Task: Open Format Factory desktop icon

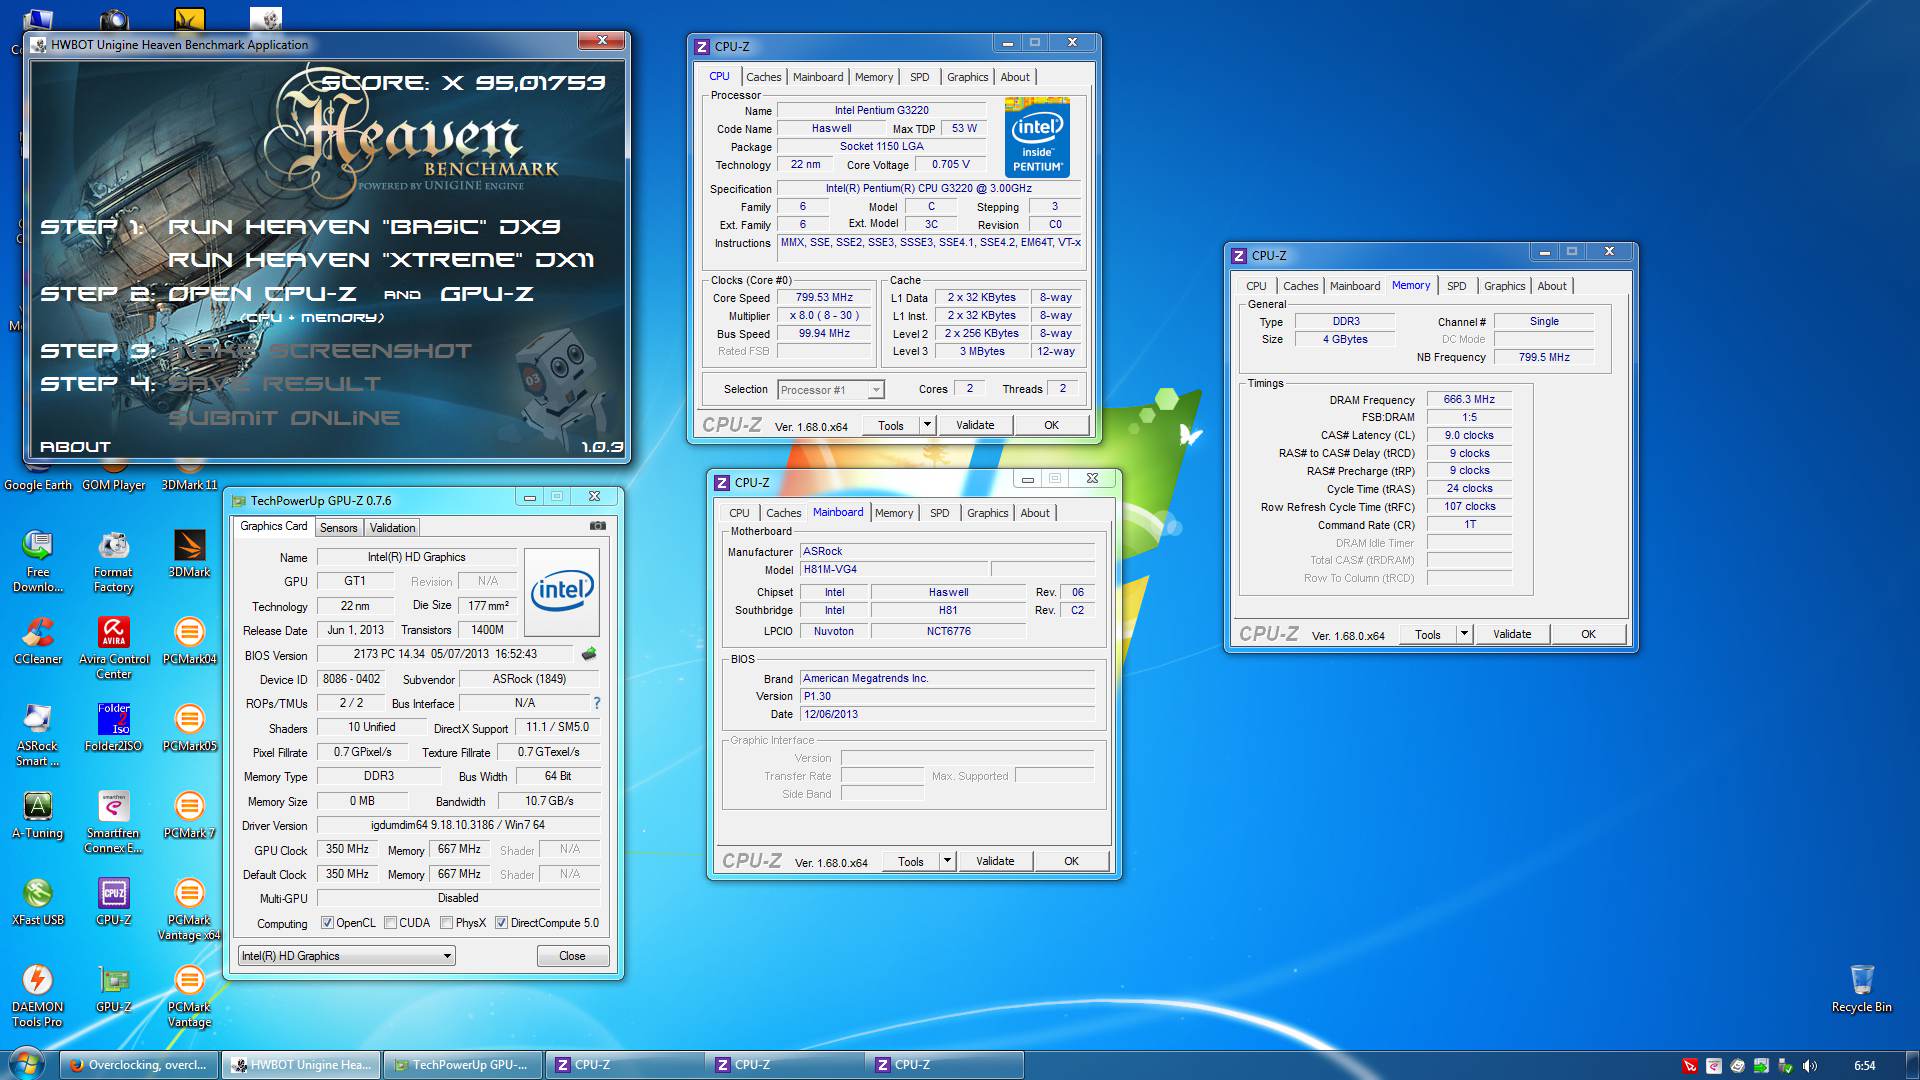Action: [x=113, y=561]
